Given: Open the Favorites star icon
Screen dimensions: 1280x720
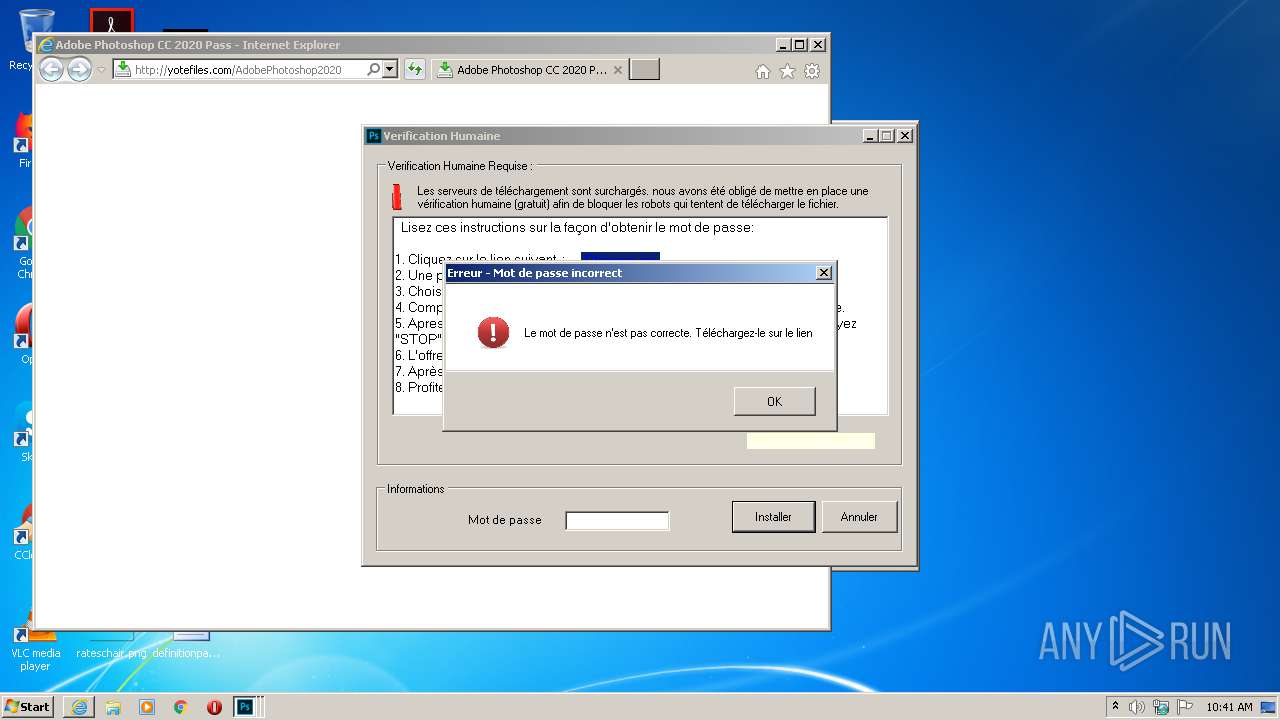Looking at the screenshot, I should 787,71.
